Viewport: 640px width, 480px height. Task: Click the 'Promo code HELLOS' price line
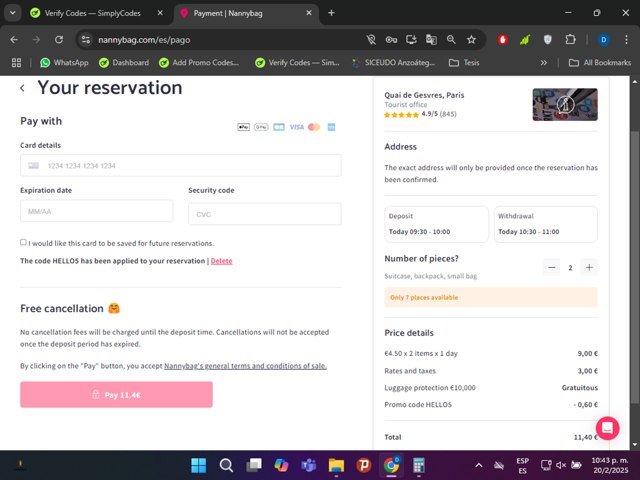tap(491, 404)
